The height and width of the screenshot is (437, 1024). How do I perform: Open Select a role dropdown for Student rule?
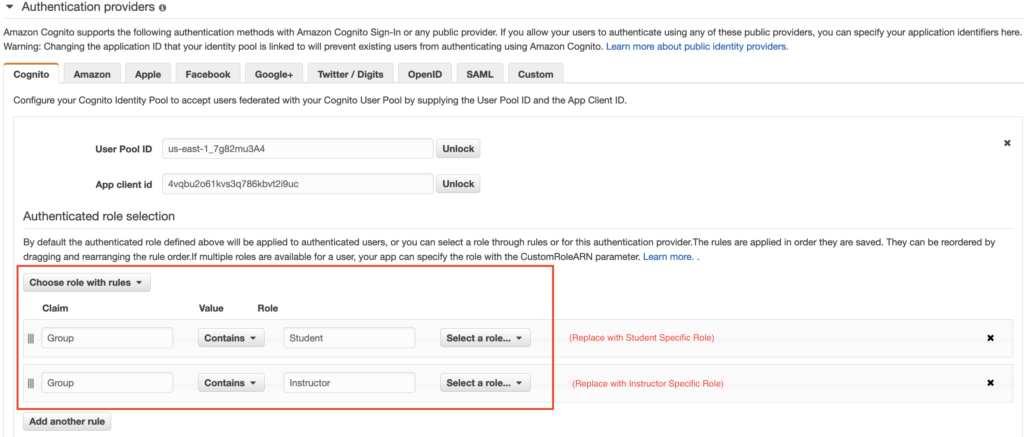pos(485,338)
